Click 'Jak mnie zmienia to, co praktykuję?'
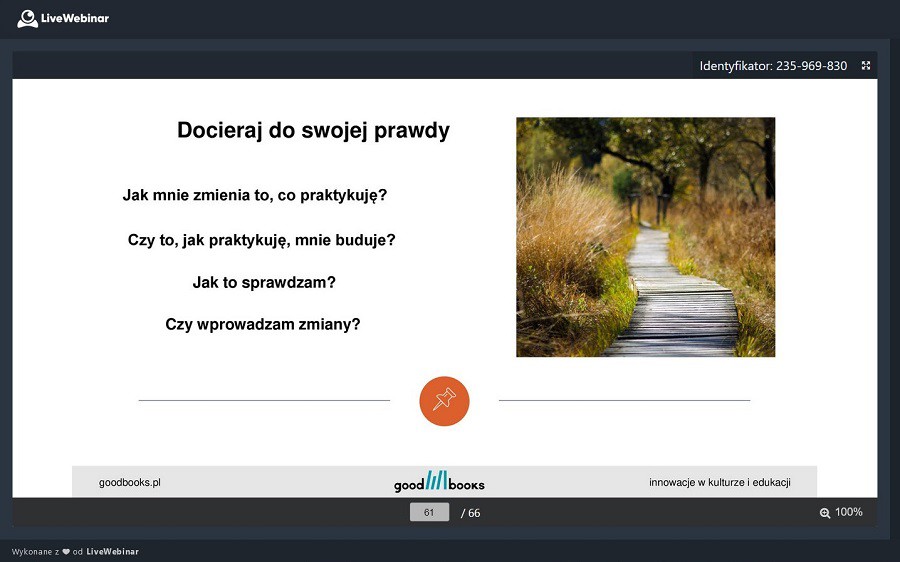This screenshot has height=562, width=900. 255,195
